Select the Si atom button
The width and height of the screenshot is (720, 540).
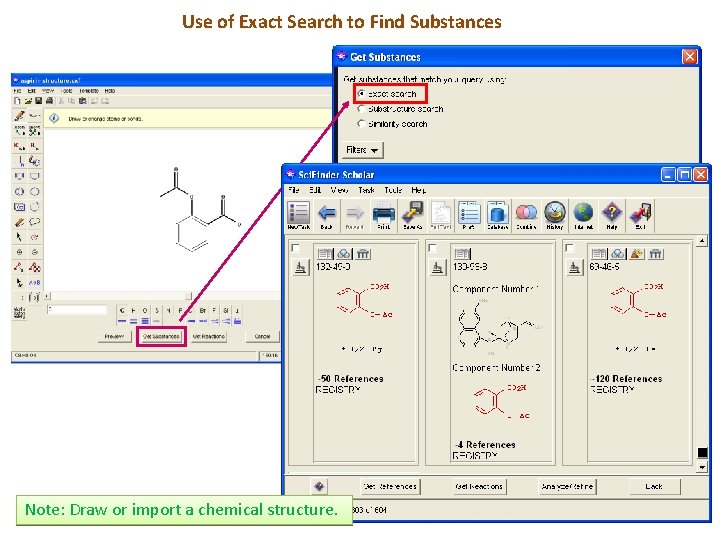coord(226,310)
